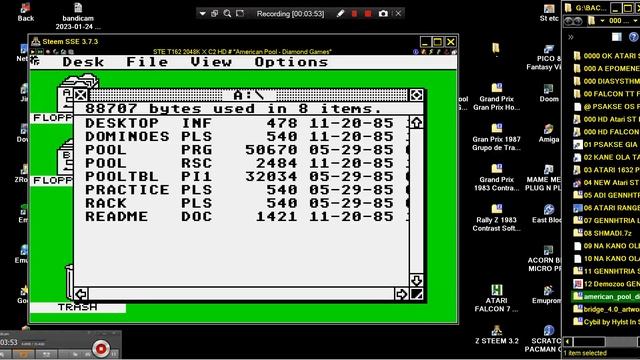Screen dimensions: 640x360
Task: Click the Bandicam pencil draw icon
Action: click(340, 13)
